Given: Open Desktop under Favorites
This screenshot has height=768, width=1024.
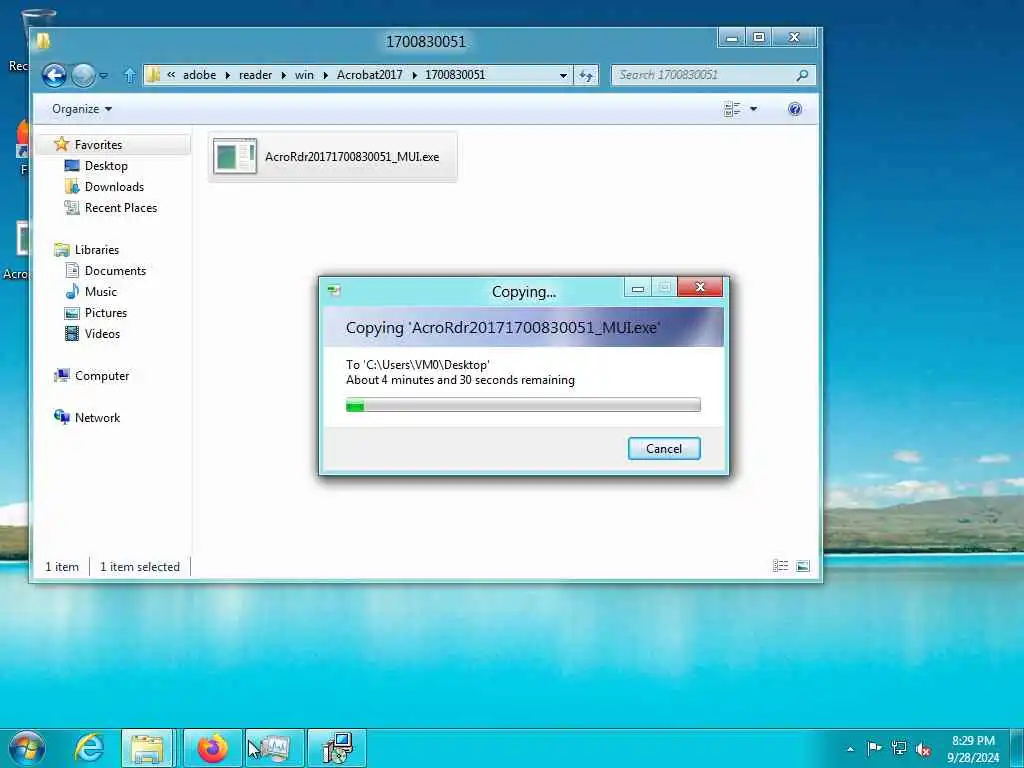Looking at the screenshot, I should click(106, 166).
